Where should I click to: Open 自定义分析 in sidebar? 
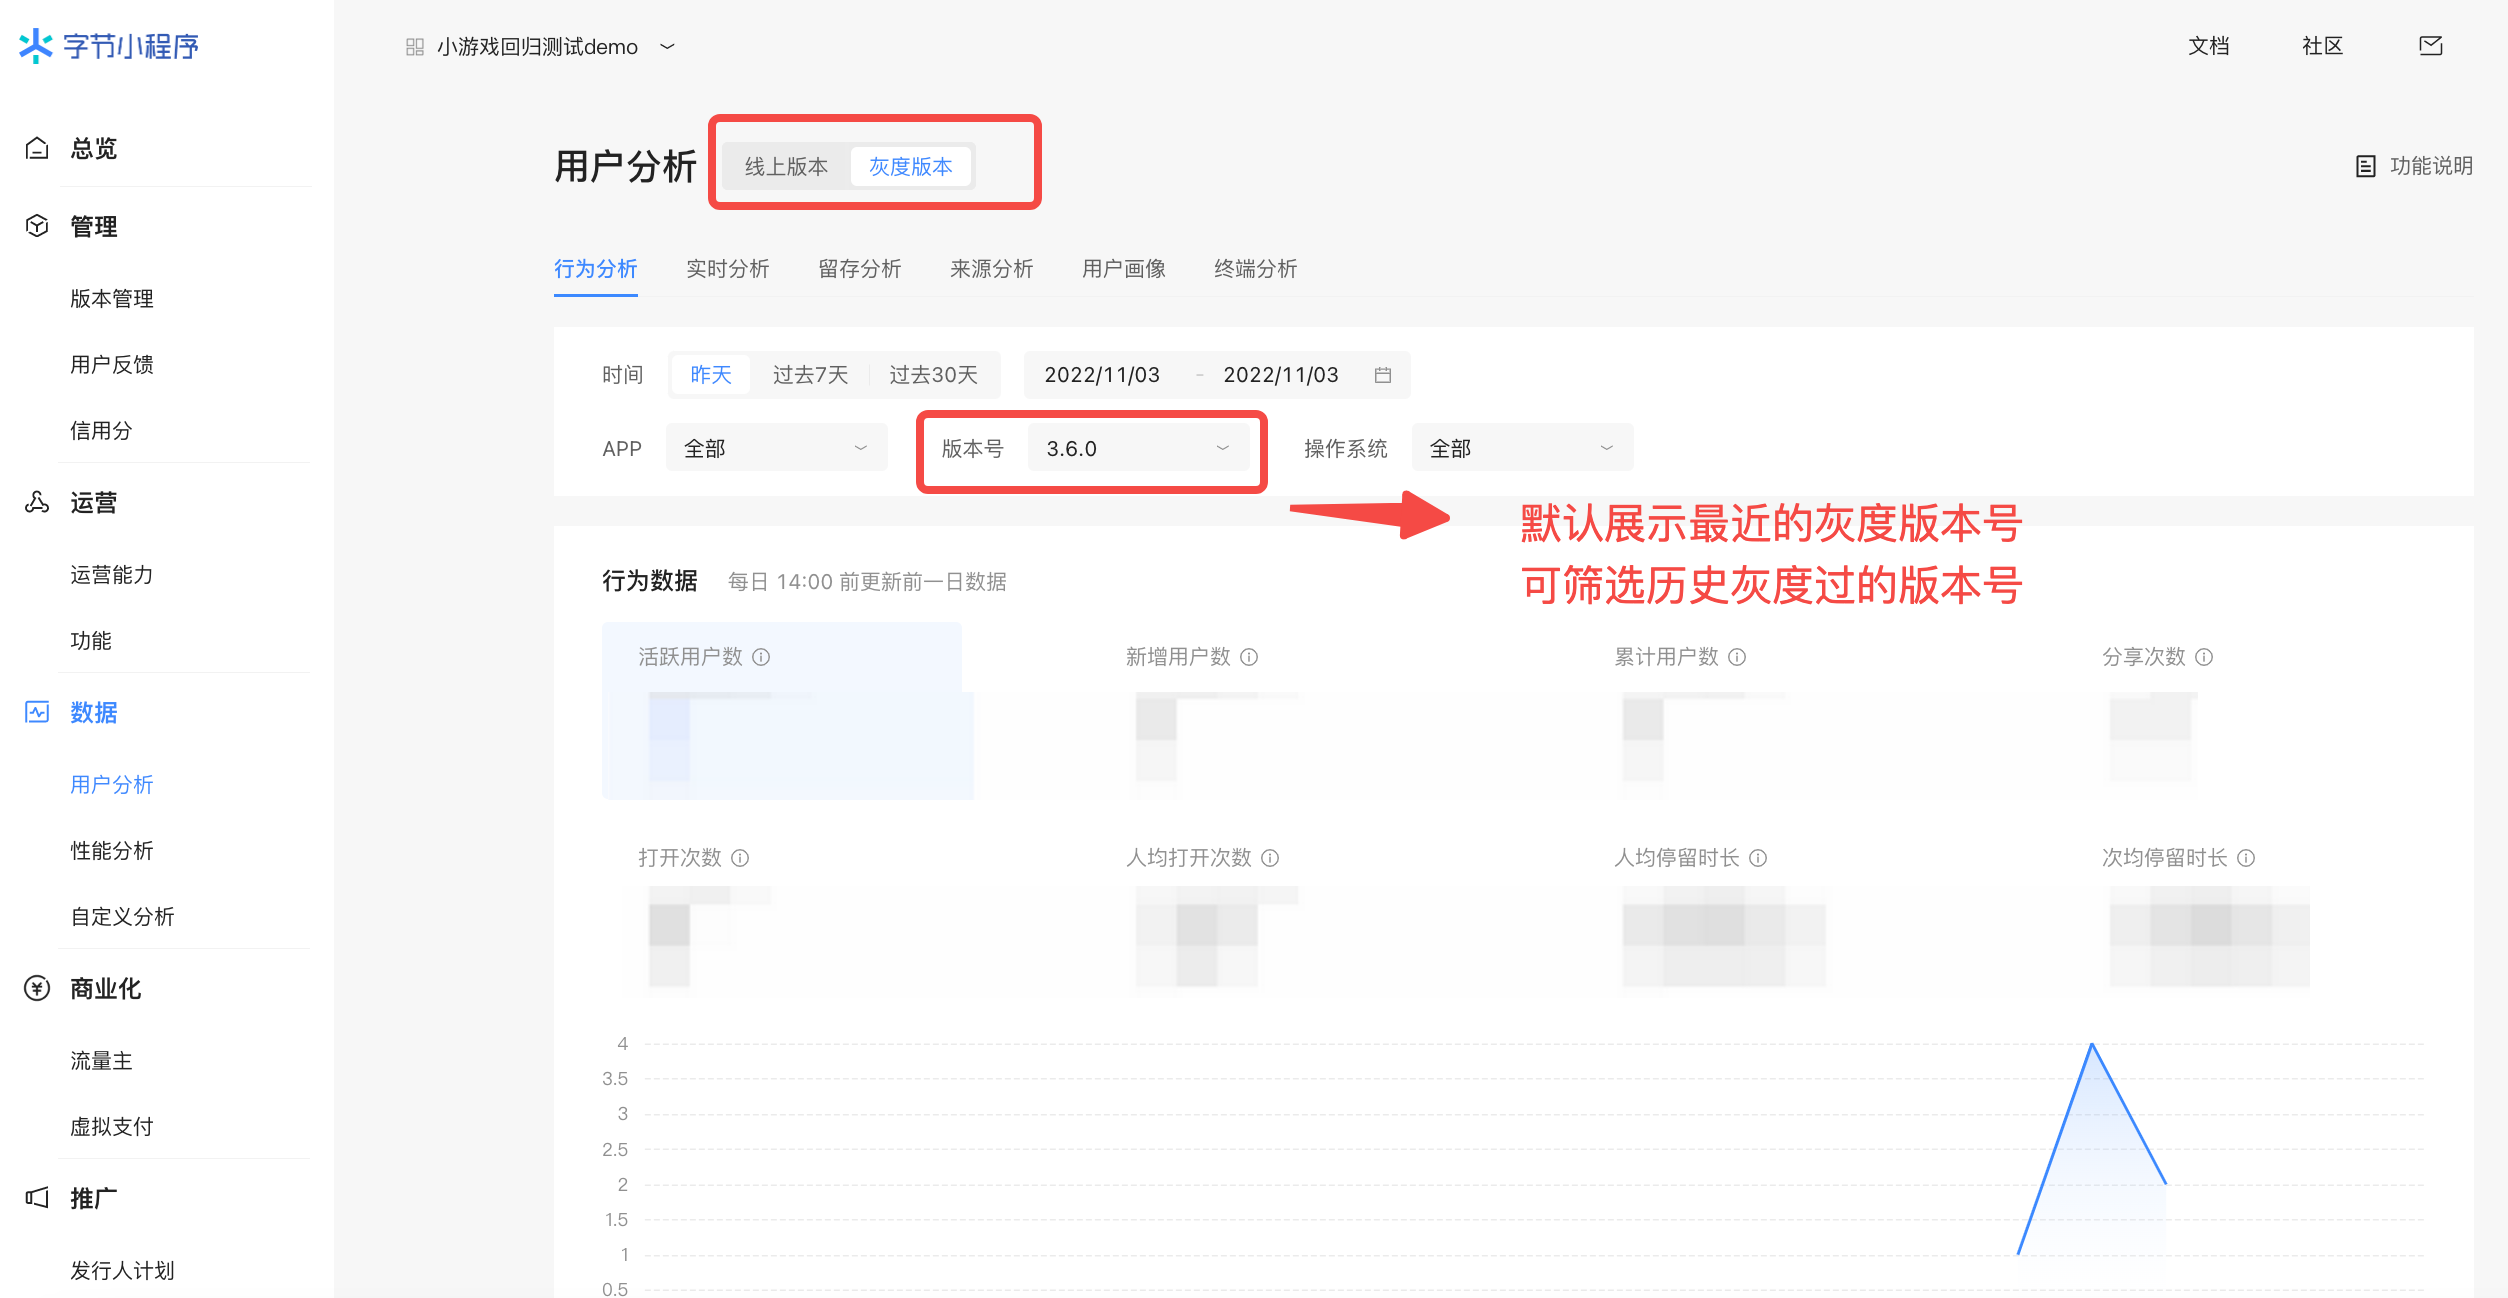[x=122, y=916]
